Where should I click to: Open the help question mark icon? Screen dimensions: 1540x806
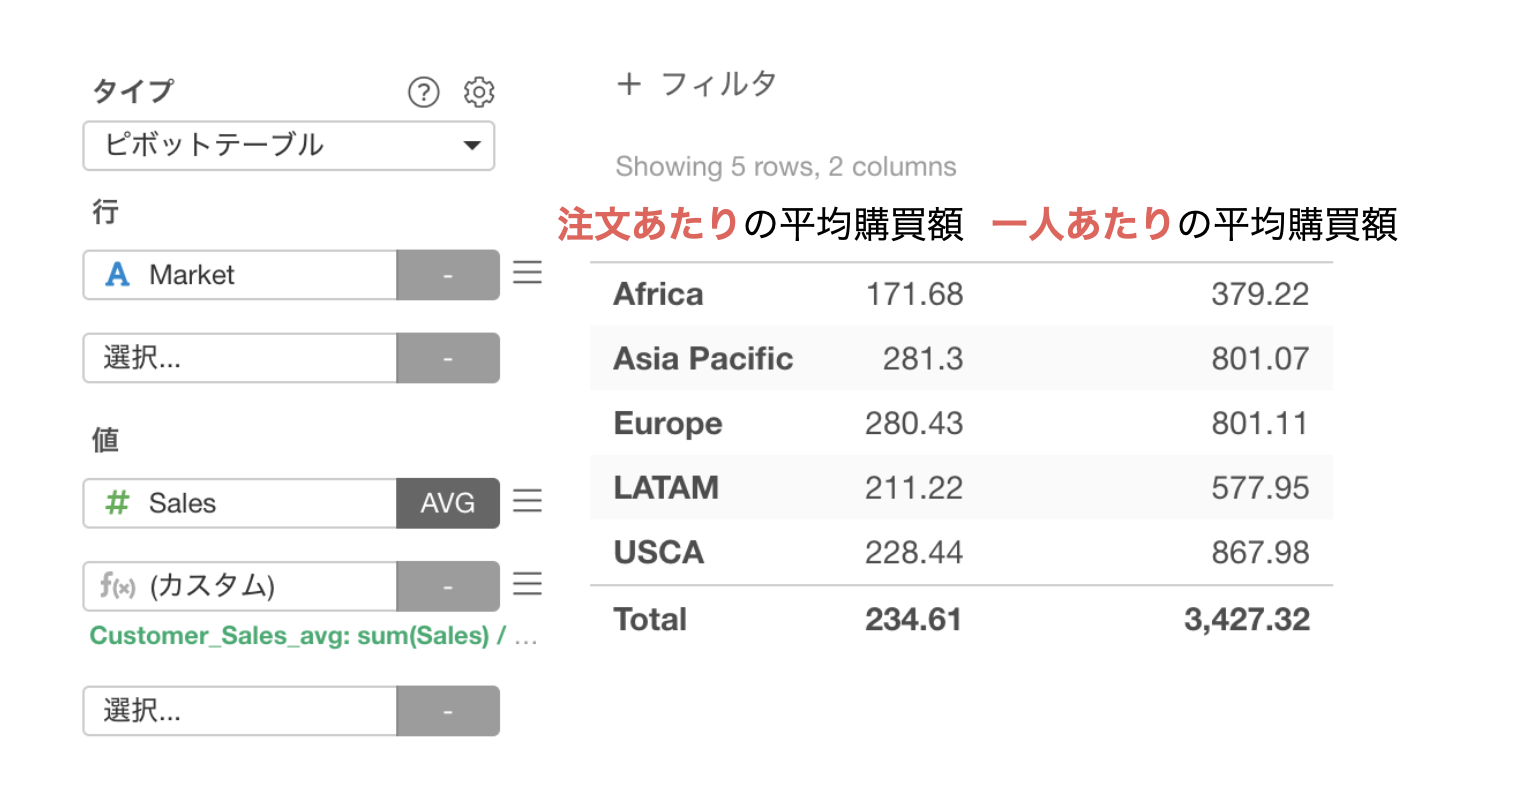point(424,93)
